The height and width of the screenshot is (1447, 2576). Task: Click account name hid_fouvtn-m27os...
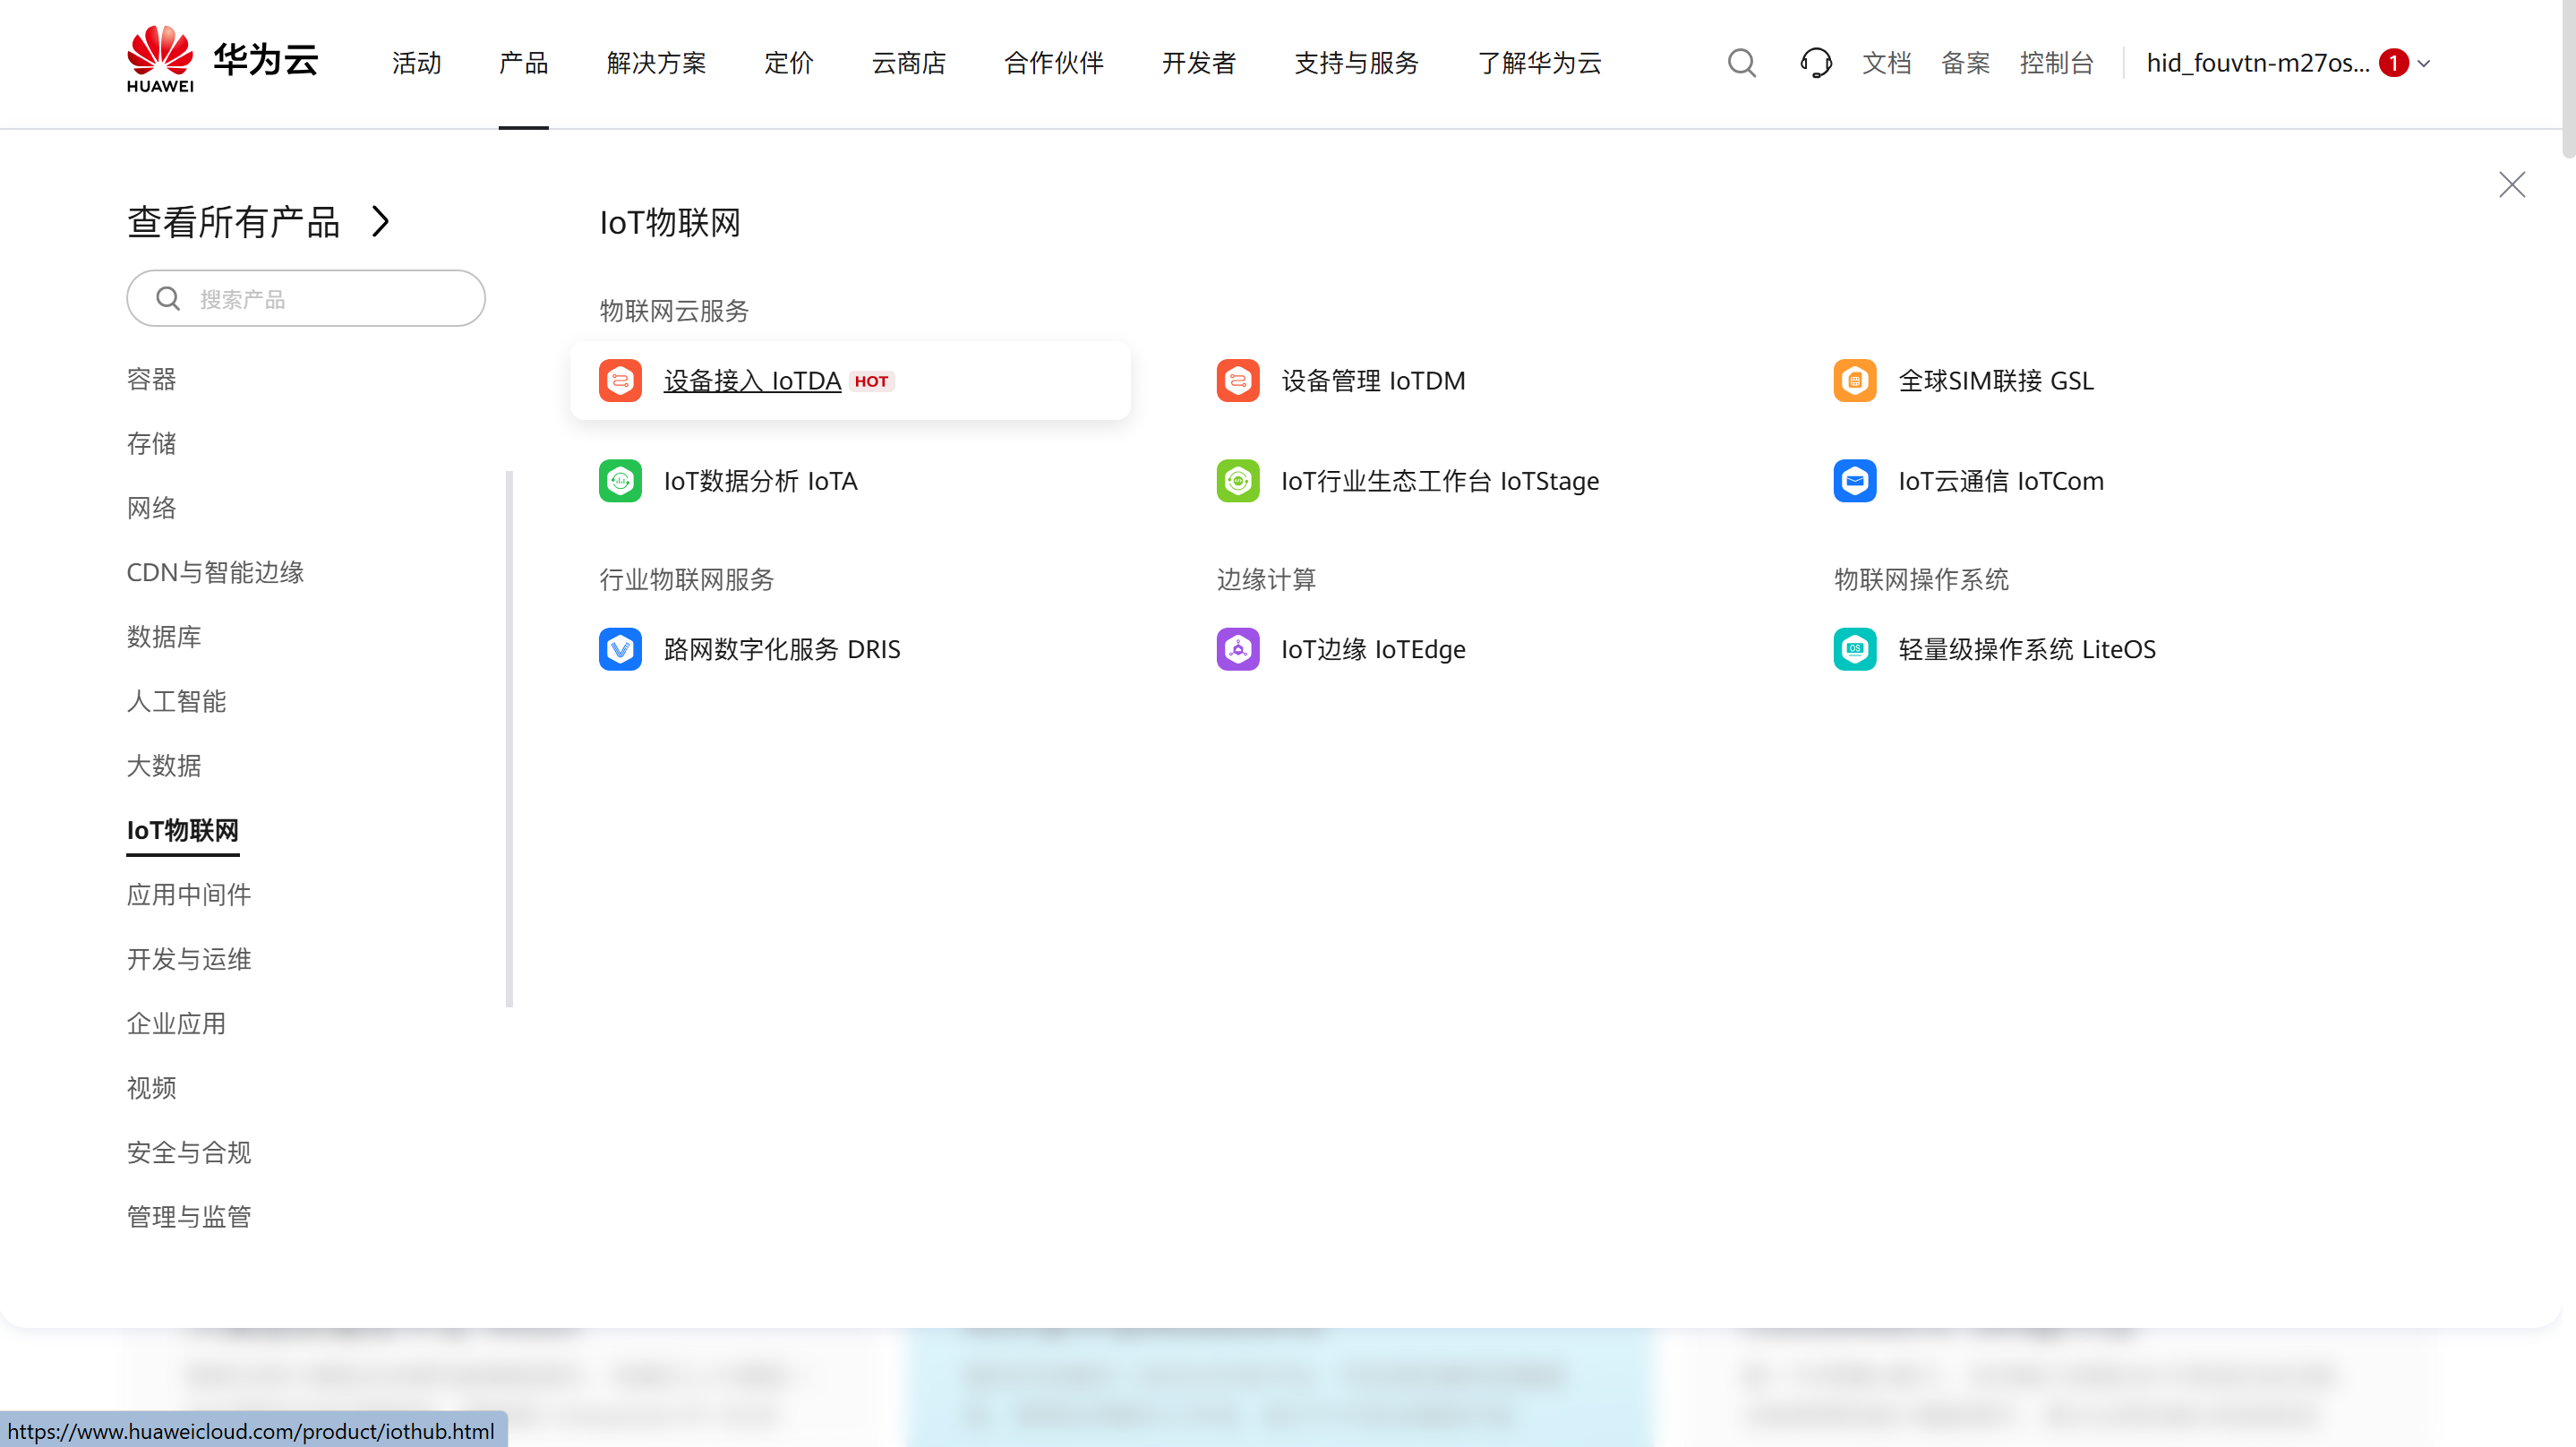pos(2257,63)
